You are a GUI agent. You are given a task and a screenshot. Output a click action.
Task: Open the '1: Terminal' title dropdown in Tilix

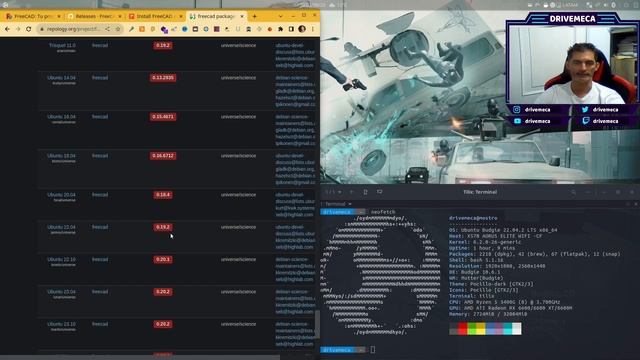pyautogui.click(x=337, y=204)
